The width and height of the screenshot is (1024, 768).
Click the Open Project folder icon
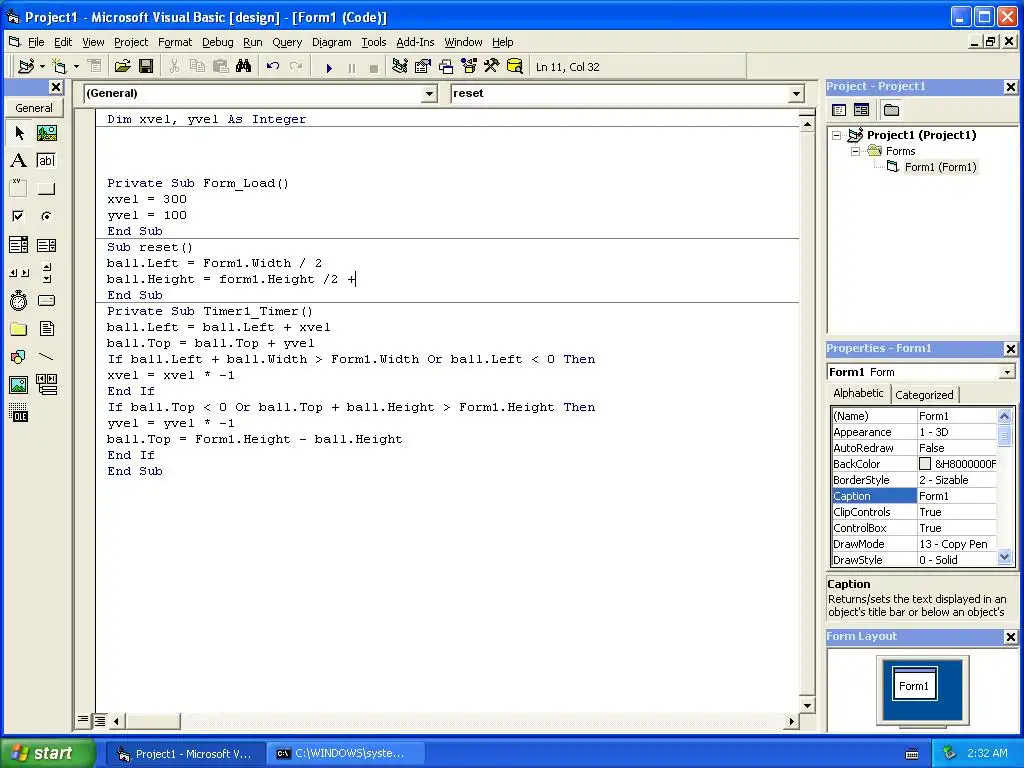click(122, 66)
